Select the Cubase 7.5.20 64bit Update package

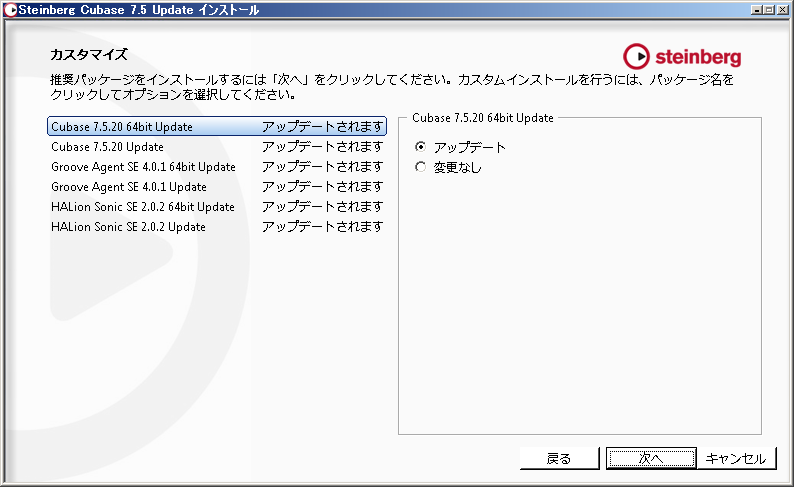[217, 127]
